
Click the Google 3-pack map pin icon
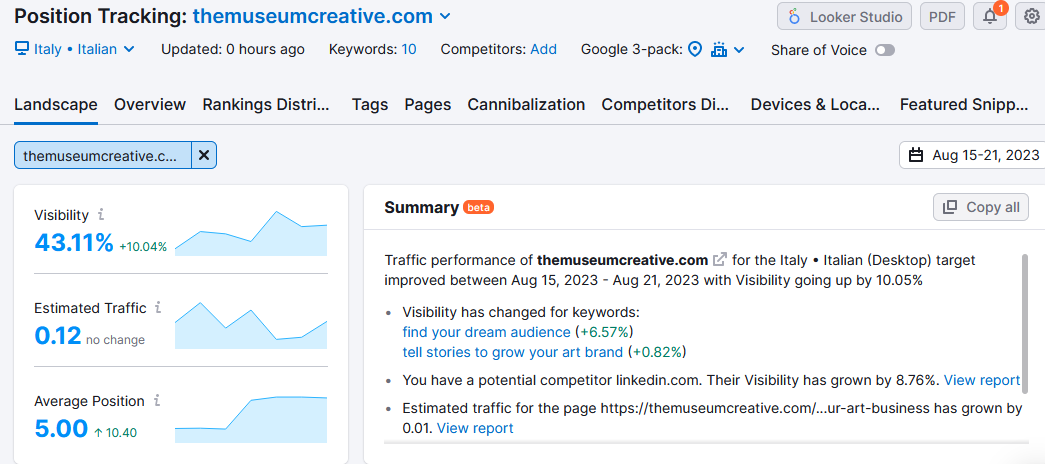point(695,49)
